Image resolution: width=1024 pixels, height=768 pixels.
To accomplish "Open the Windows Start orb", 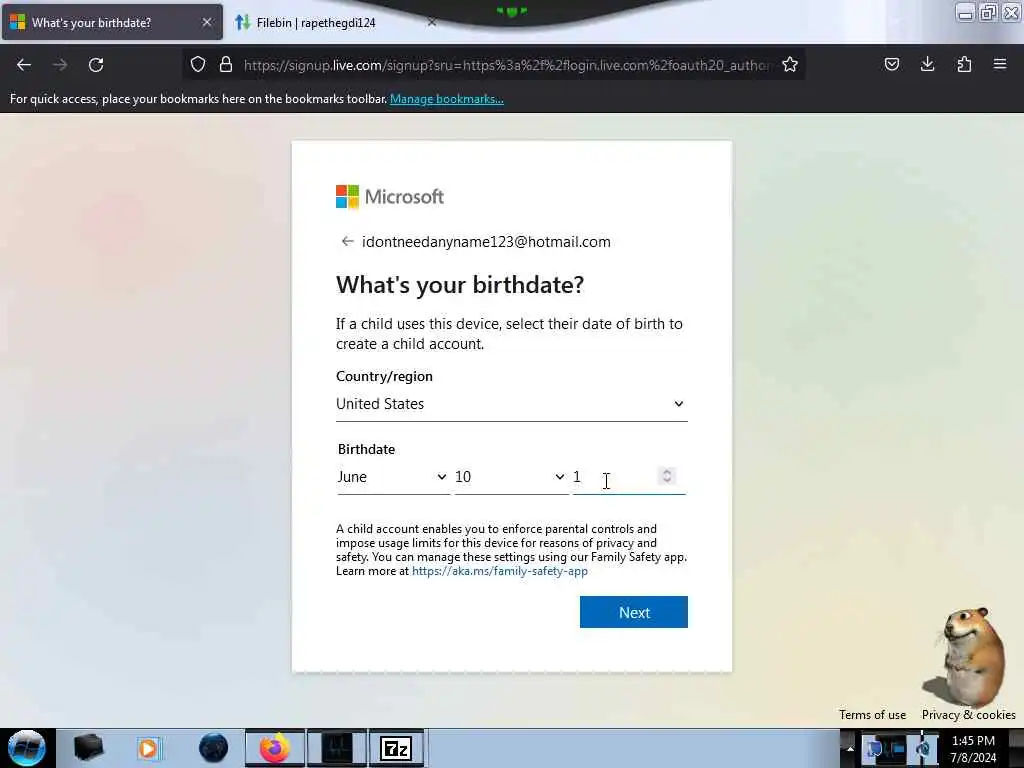I will point(27,748).
